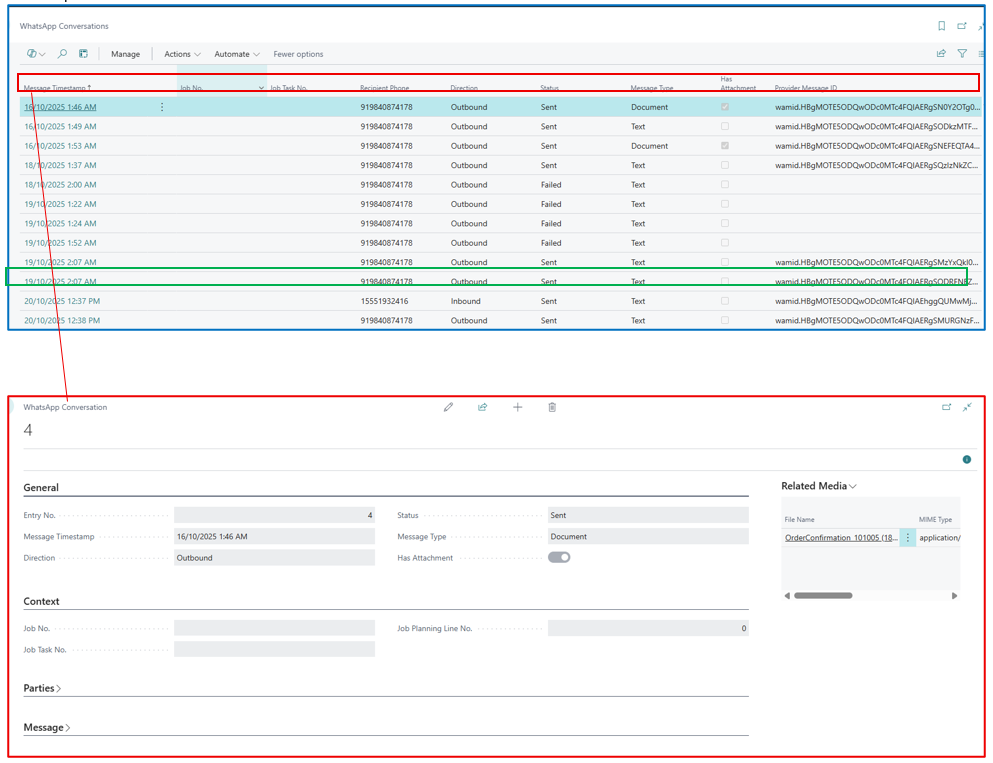
Task: Click the blue information icon on card
Action: [966, 460]
